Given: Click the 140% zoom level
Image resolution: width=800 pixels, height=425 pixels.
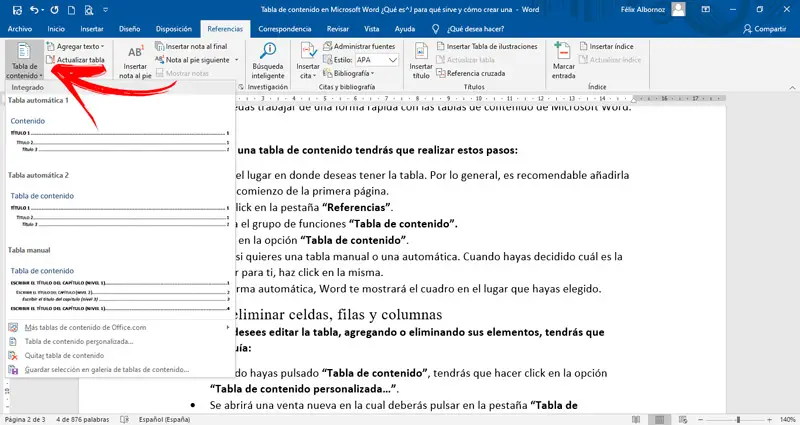Looking at the screenshot, I should coord(788,419).
